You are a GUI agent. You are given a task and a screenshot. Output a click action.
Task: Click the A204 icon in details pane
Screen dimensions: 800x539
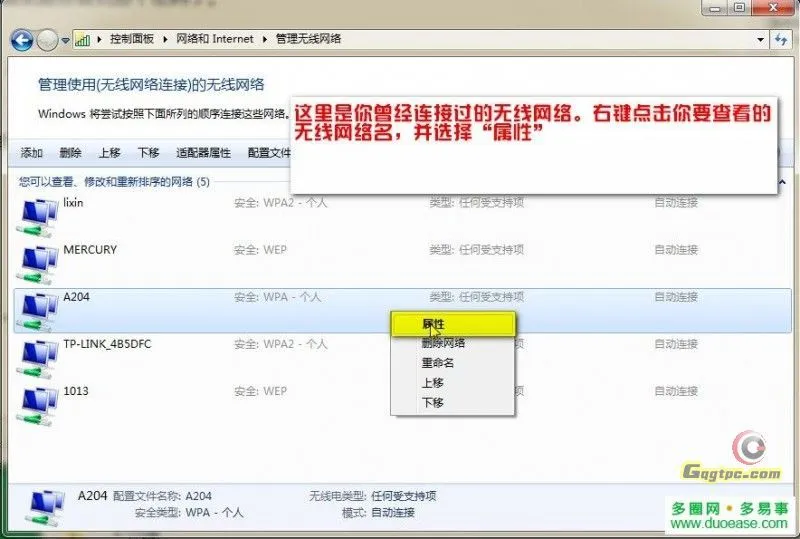coord(45,507)
